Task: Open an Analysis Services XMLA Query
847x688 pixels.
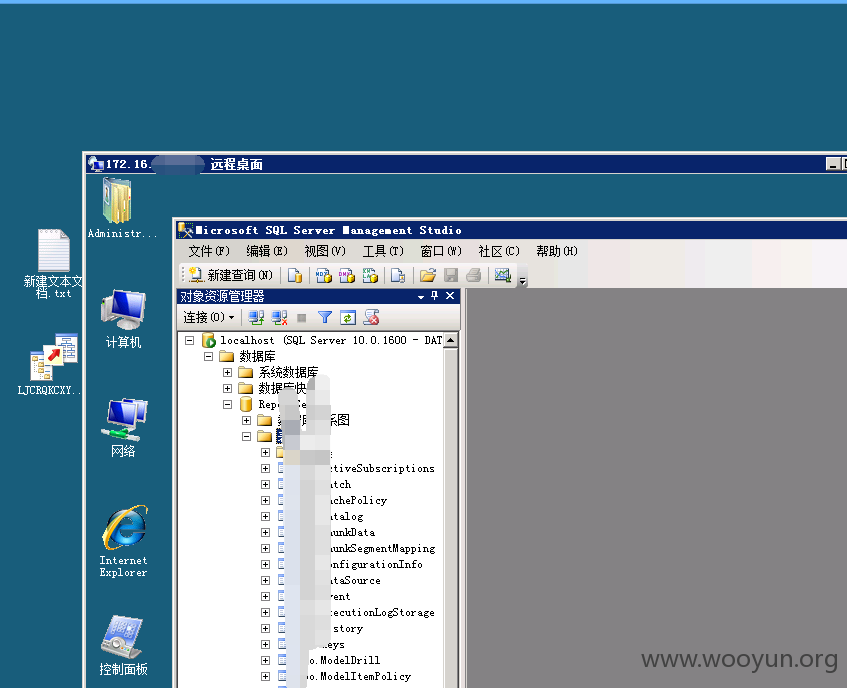Action: 370,275
